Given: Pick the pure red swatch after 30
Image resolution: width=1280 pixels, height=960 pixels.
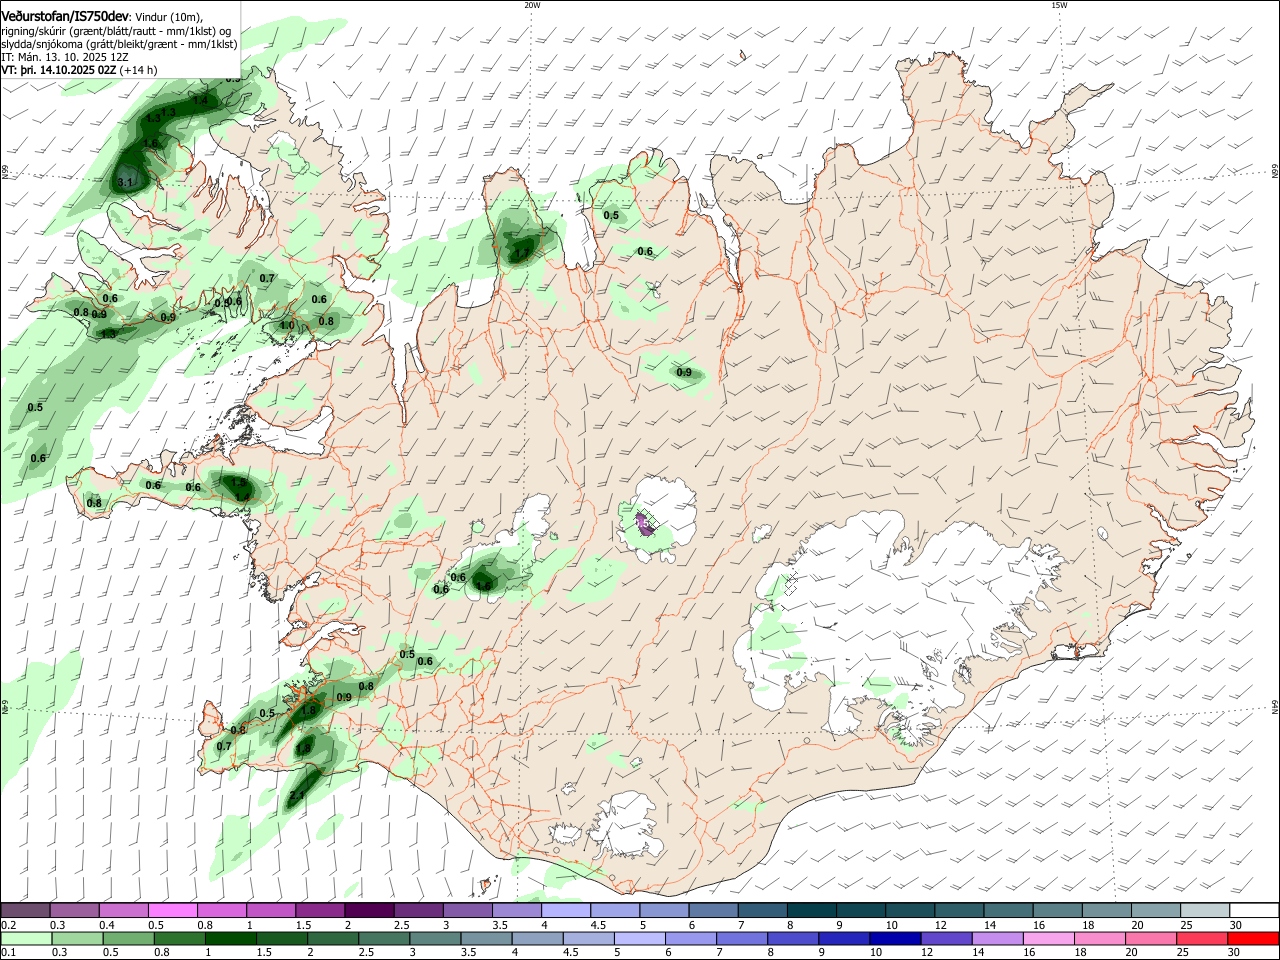Looking at the screenshot, I should click(x=1253, y=939).
